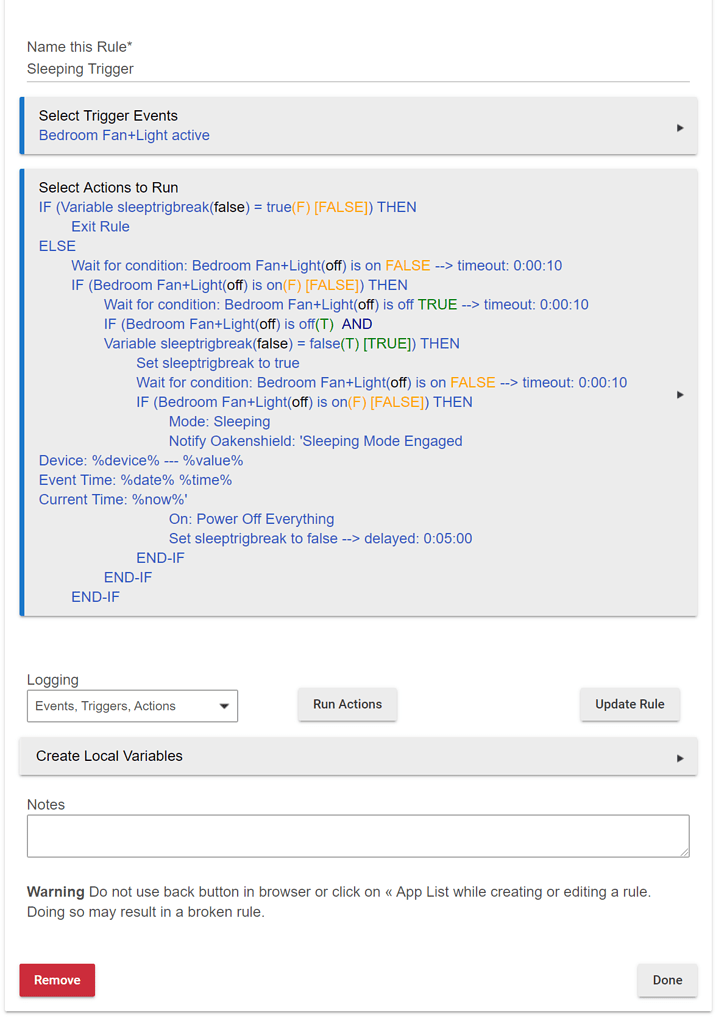Image resolution: width=726 pixels, height=1024 pixels.
Task: Click the 'Select Trigger Events' heading
Action: [108, 116]
